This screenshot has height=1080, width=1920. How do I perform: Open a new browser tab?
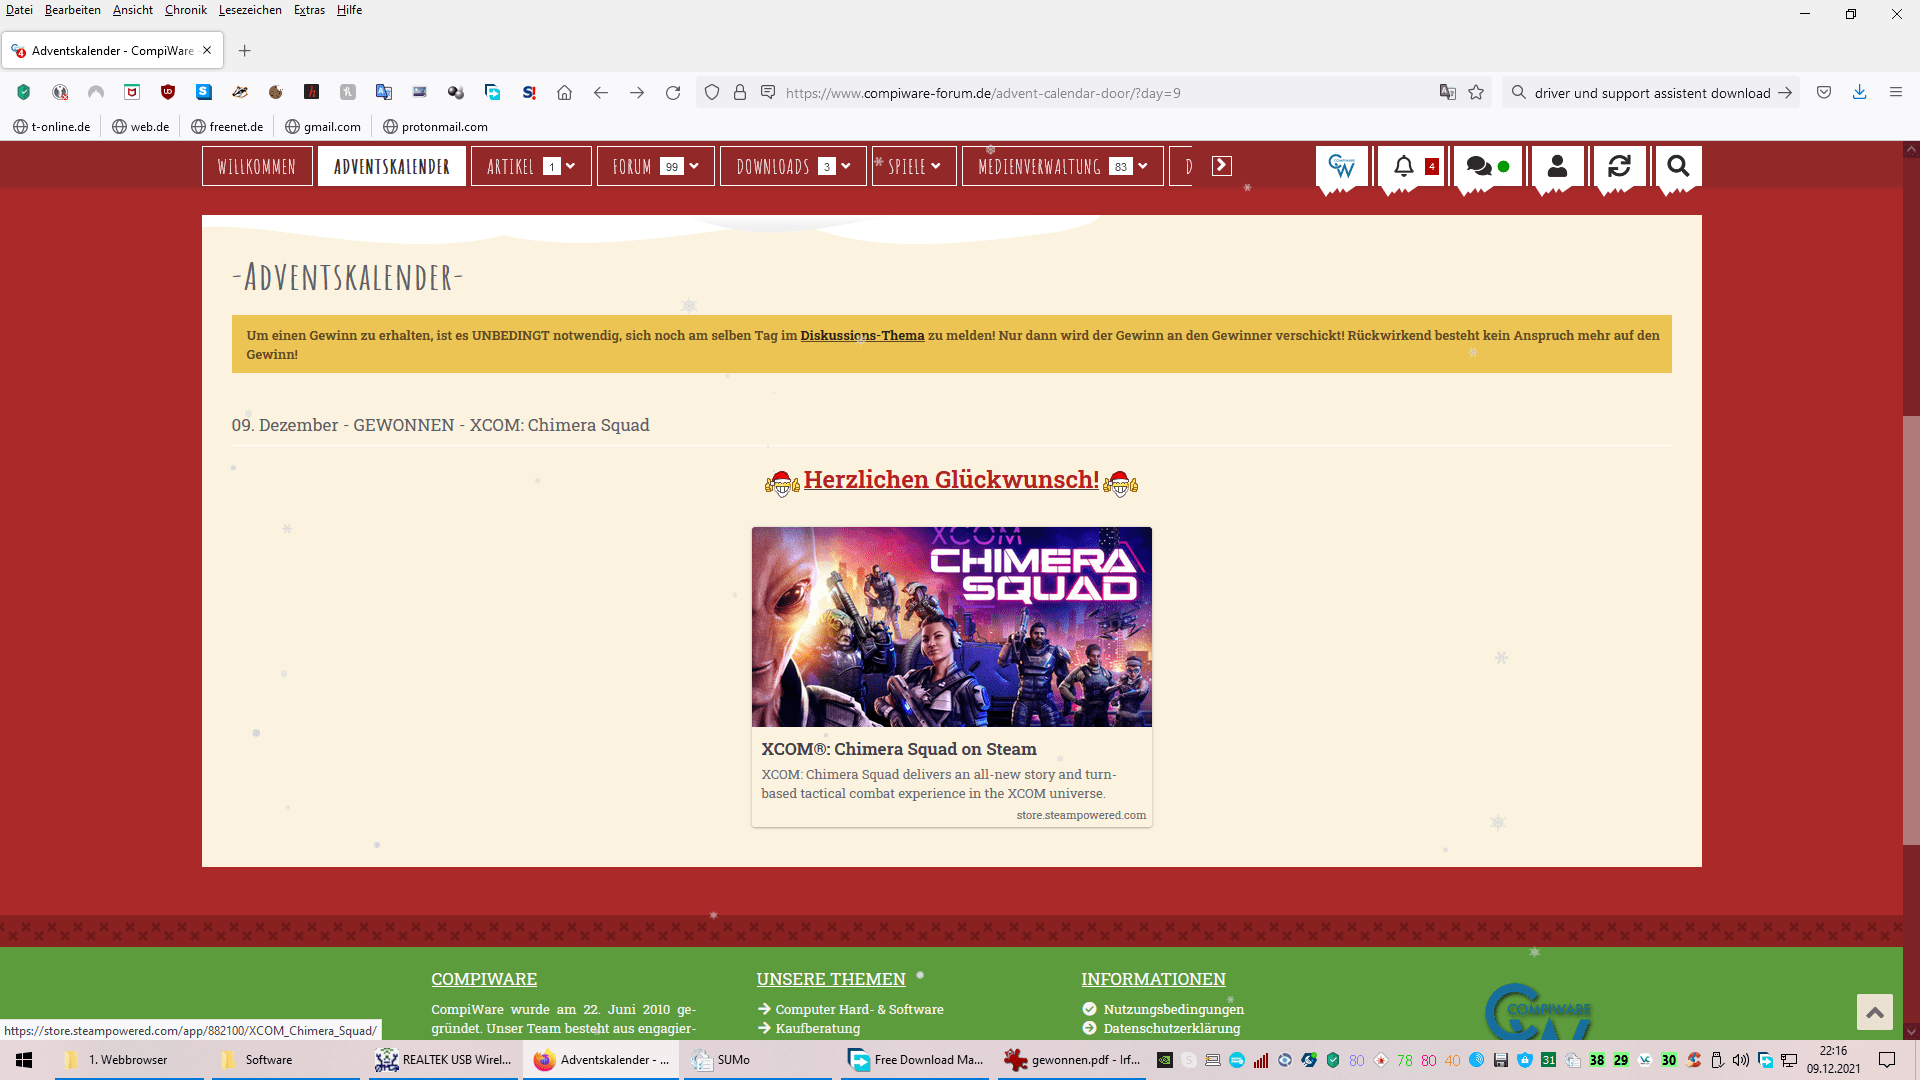(245, 50)
